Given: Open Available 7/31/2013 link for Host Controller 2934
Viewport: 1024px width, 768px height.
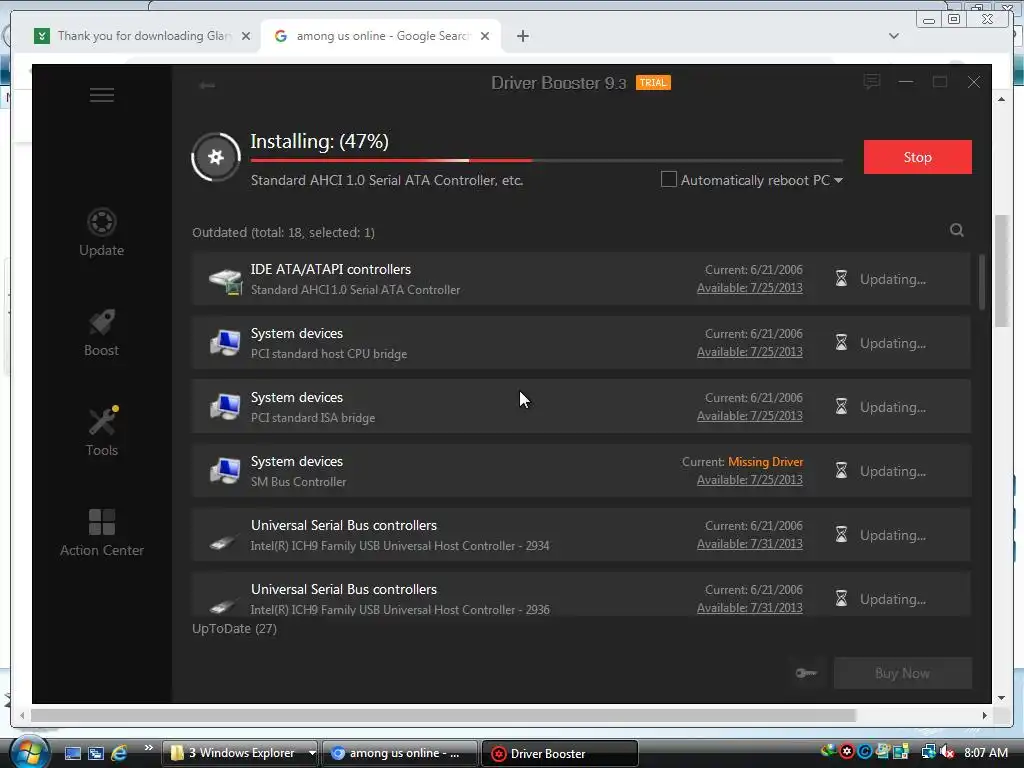Looking at the screenshot, I should (x=750, y=544).
